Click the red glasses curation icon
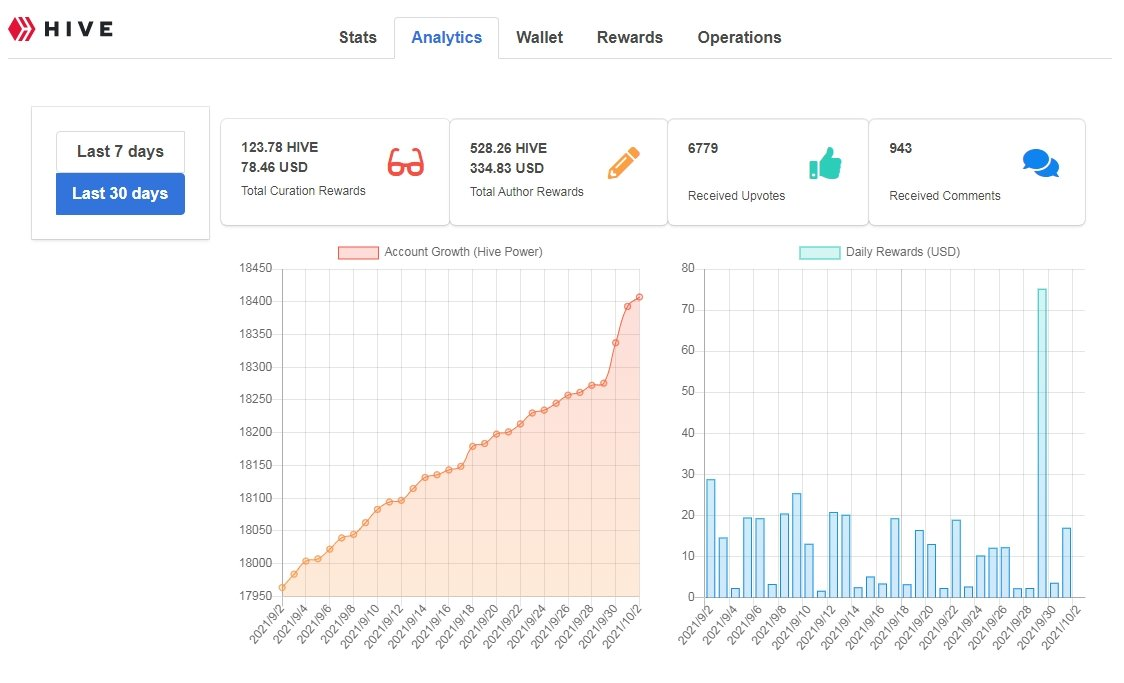1124x683 pixels. 406,162
